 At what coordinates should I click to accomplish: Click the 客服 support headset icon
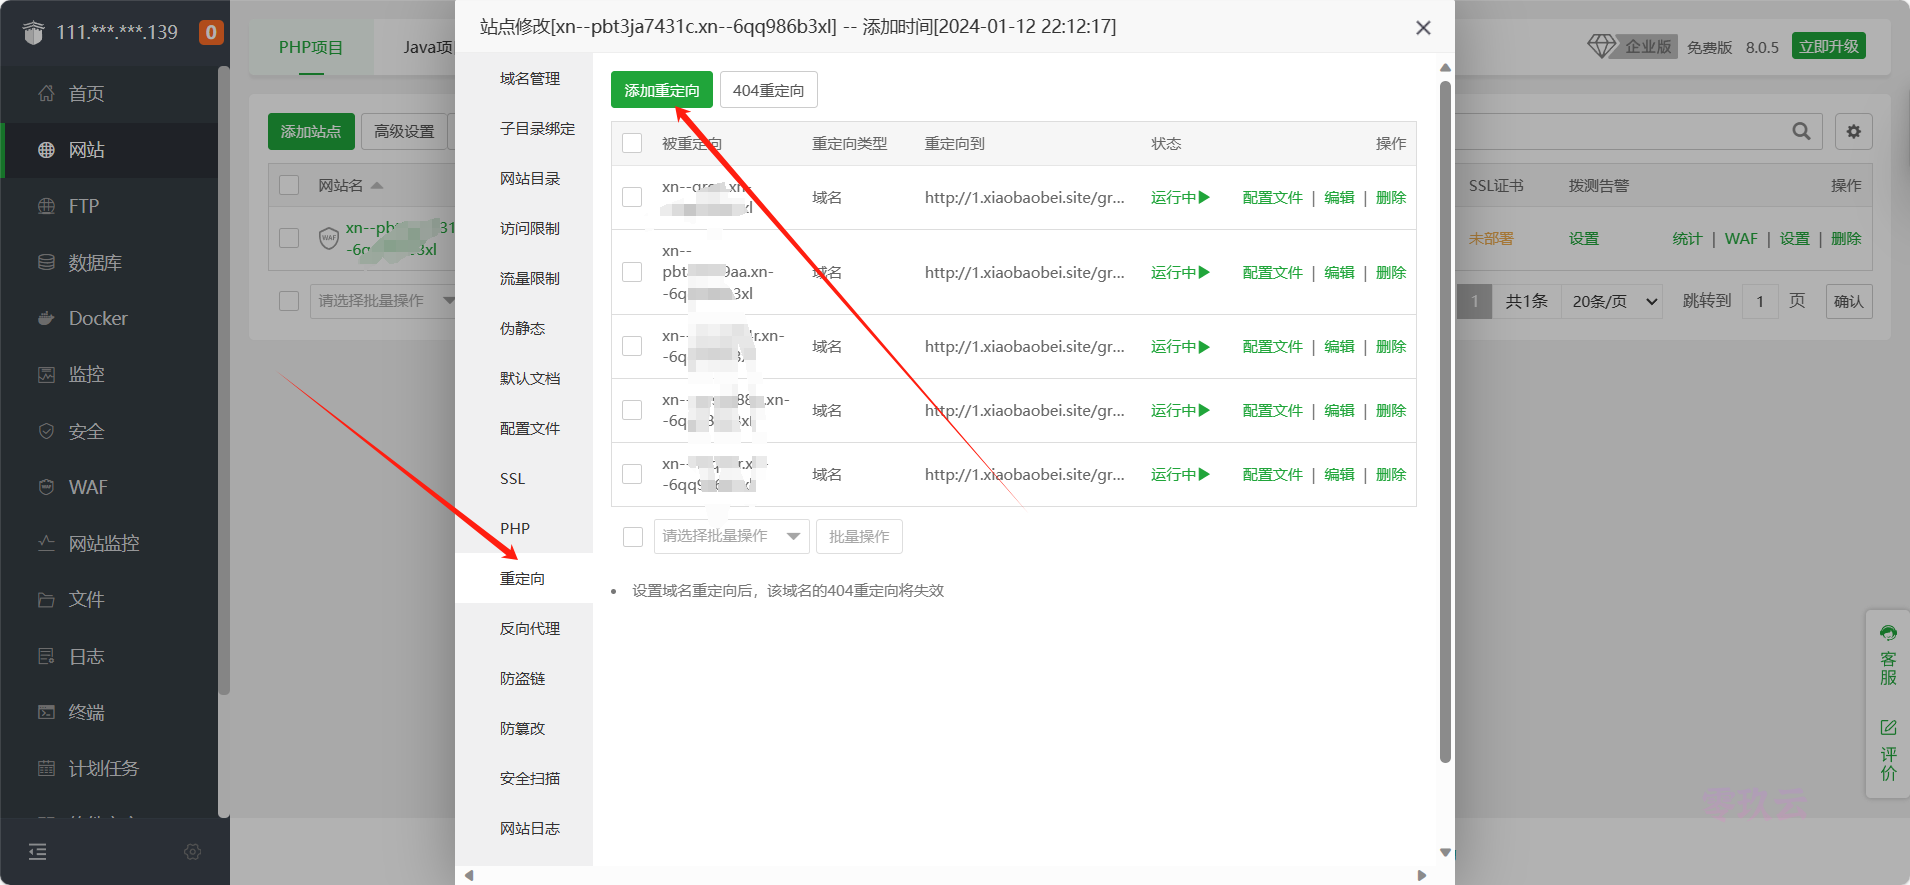[1888, 632]
